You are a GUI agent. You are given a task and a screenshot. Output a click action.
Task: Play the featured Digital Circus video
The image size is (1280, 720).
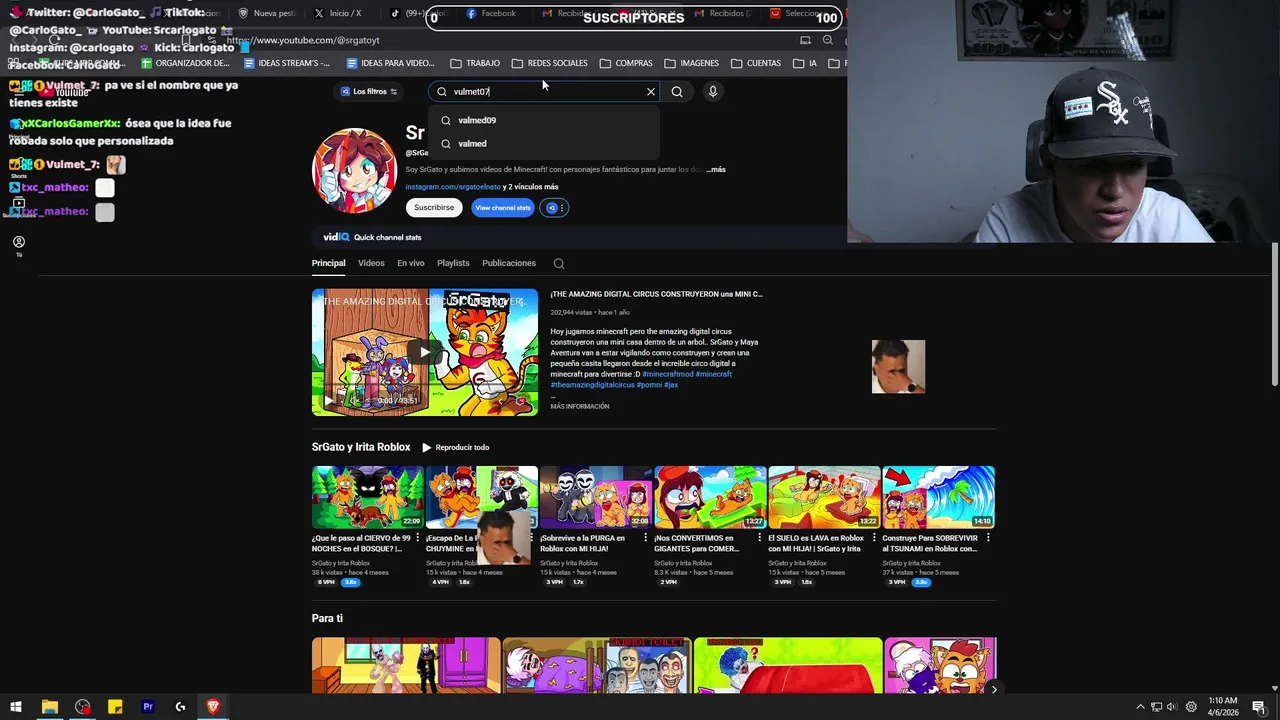point(425,352)
